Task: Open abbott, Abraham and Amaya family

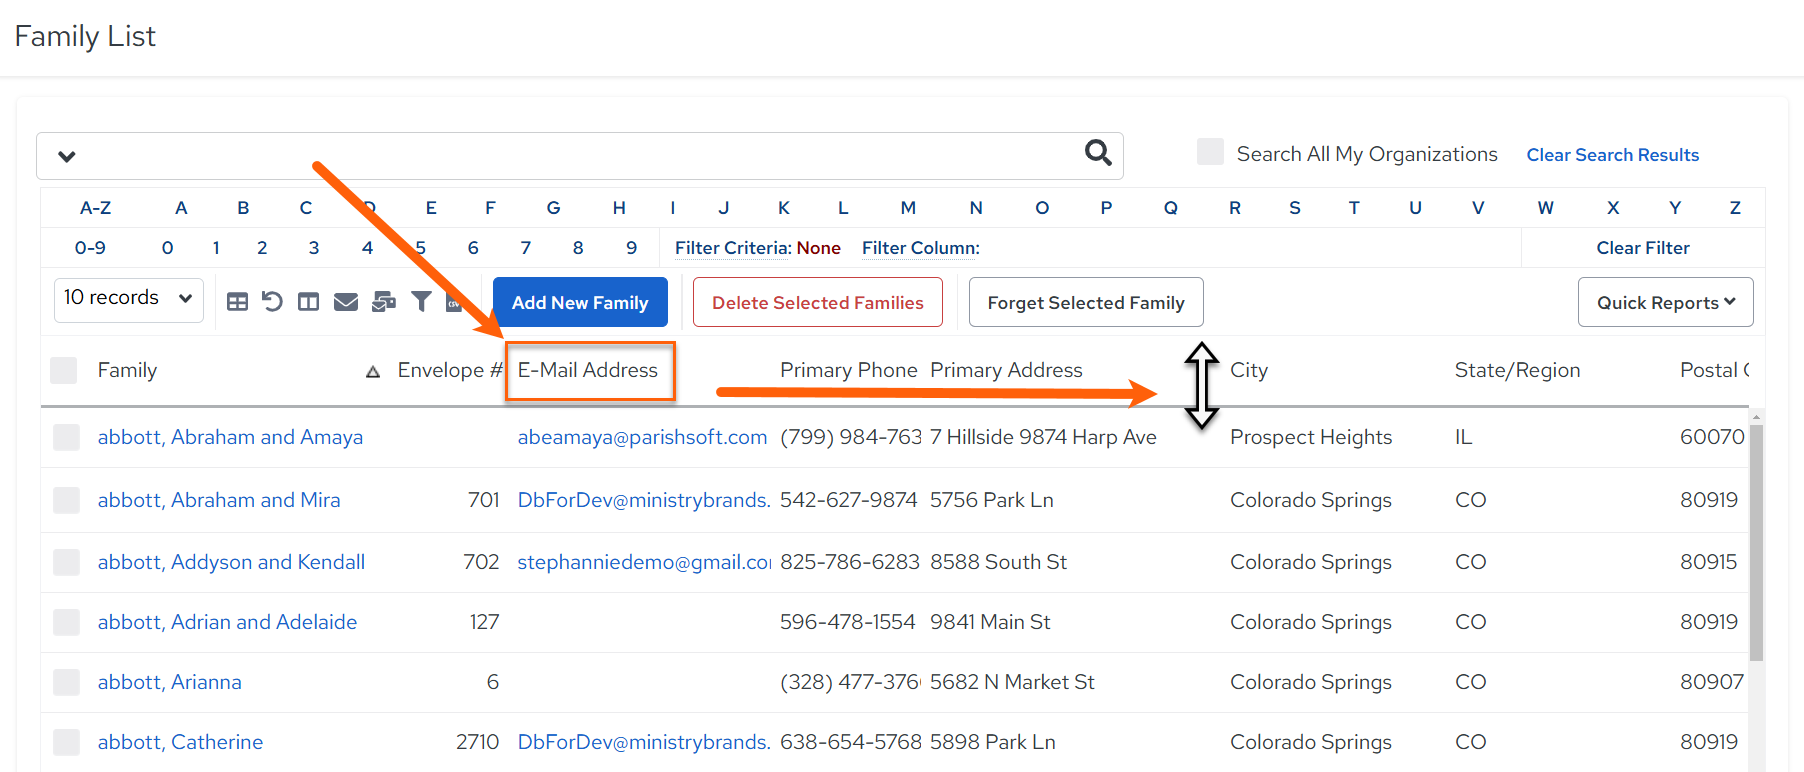Action: [230, 437]
